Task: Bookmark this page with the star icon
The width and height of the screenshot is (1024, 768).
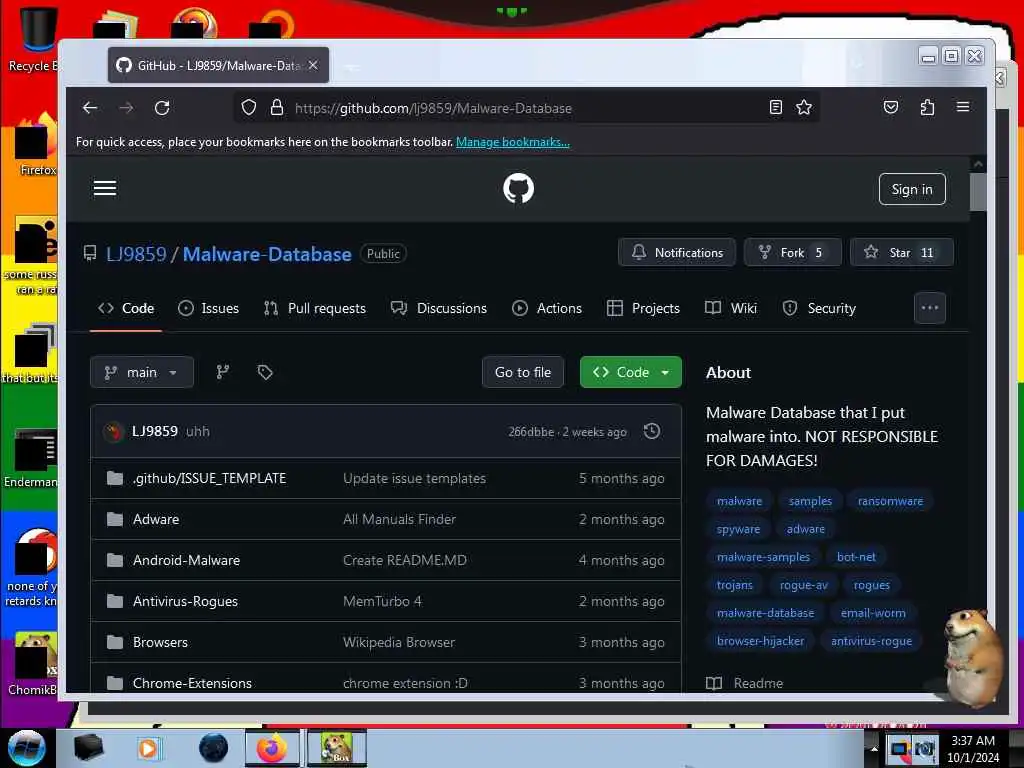Action: [x=804, y=107]
